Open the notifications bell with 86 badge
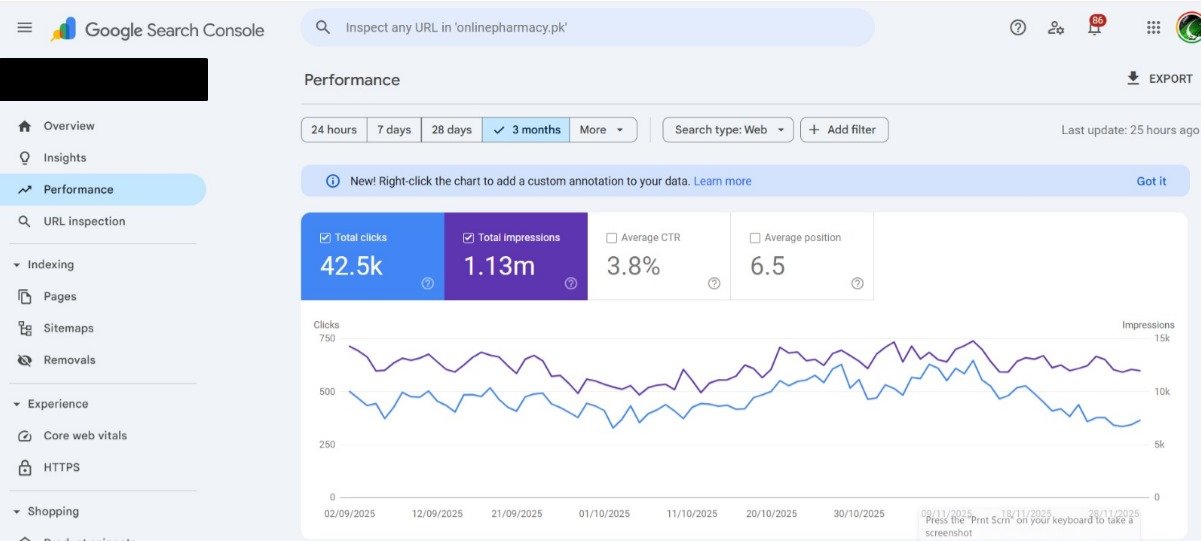 pos(1094,28)
